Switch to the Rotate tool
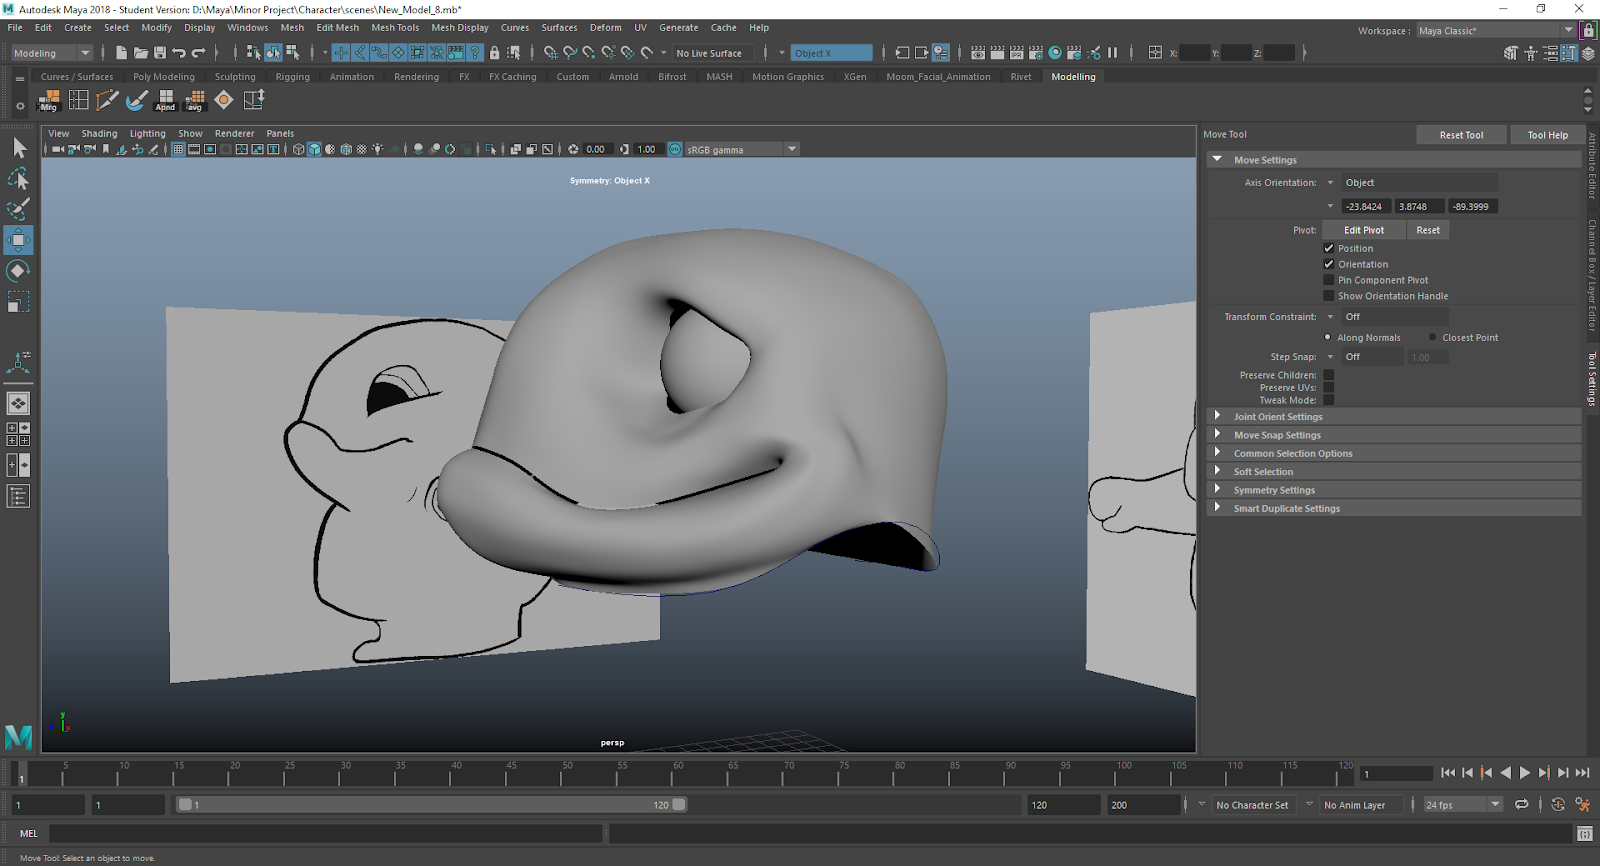1600x866 pixels. [x=18, y=271]
